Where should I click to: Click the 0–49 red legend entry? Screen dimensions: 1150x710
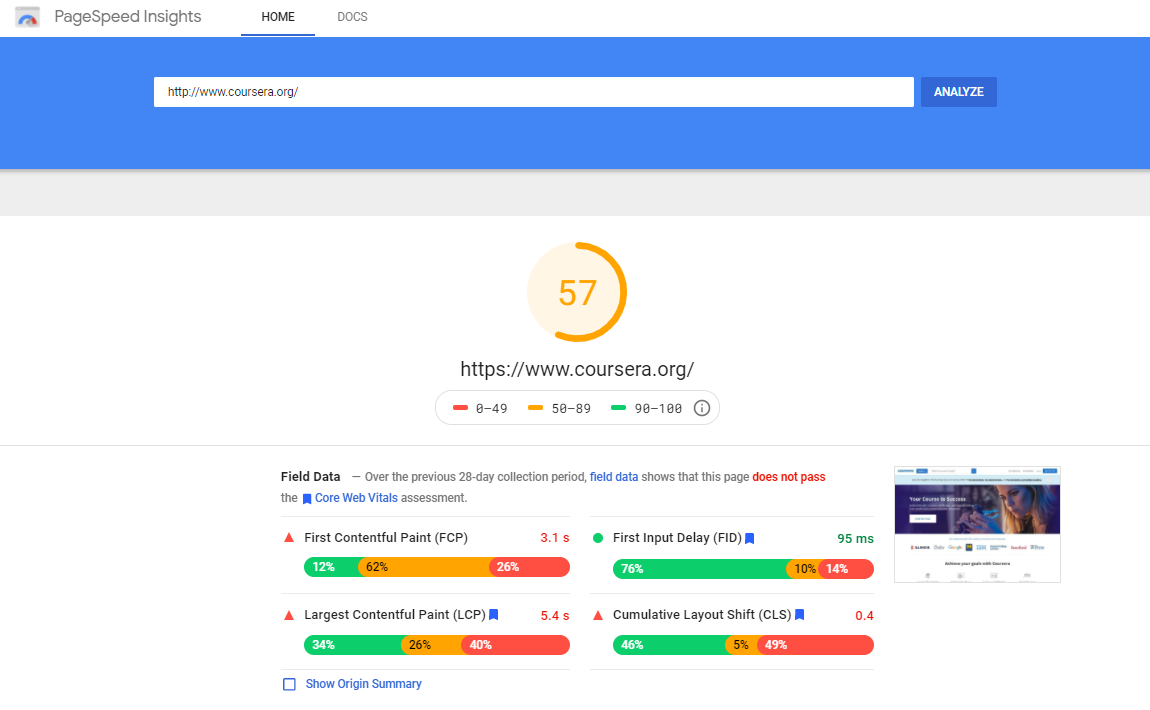480,409
